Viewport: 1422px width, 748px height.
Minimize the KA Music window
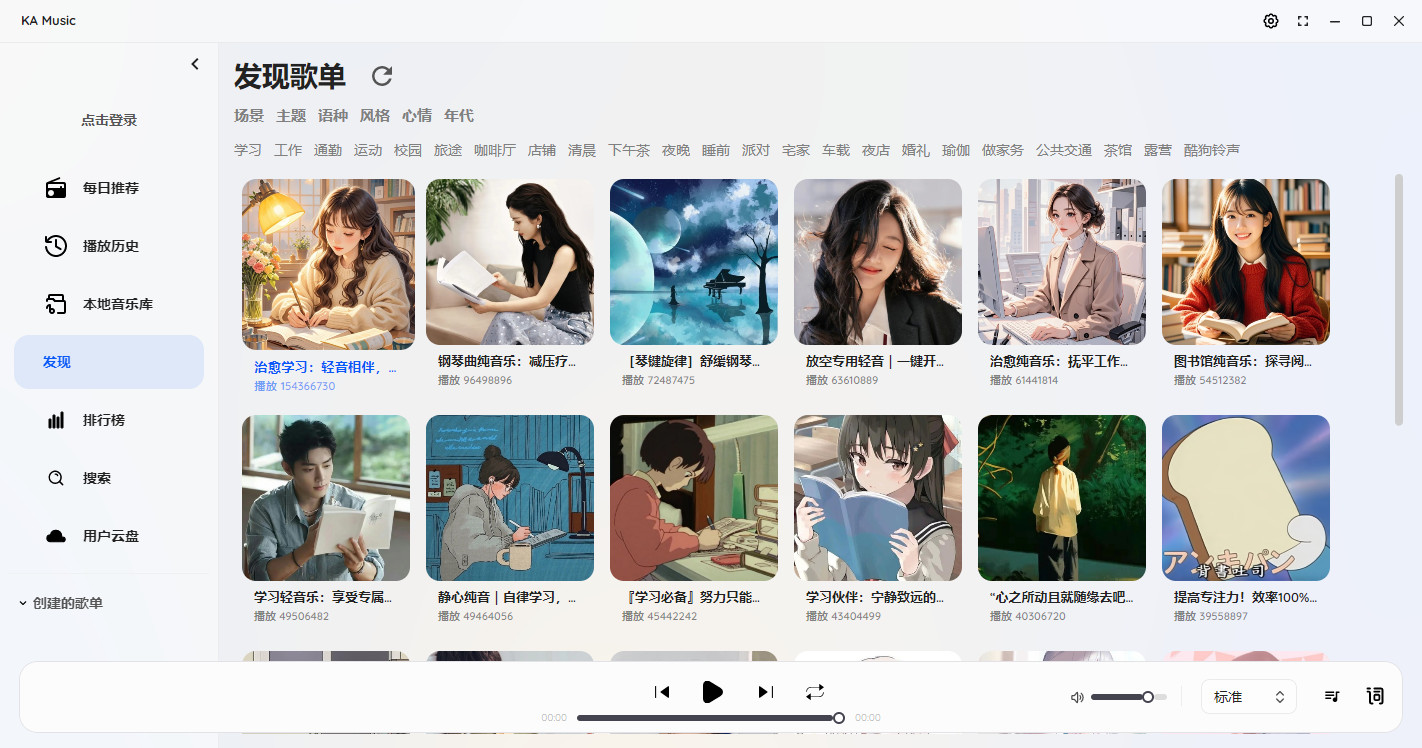[x=1335, y=21]
